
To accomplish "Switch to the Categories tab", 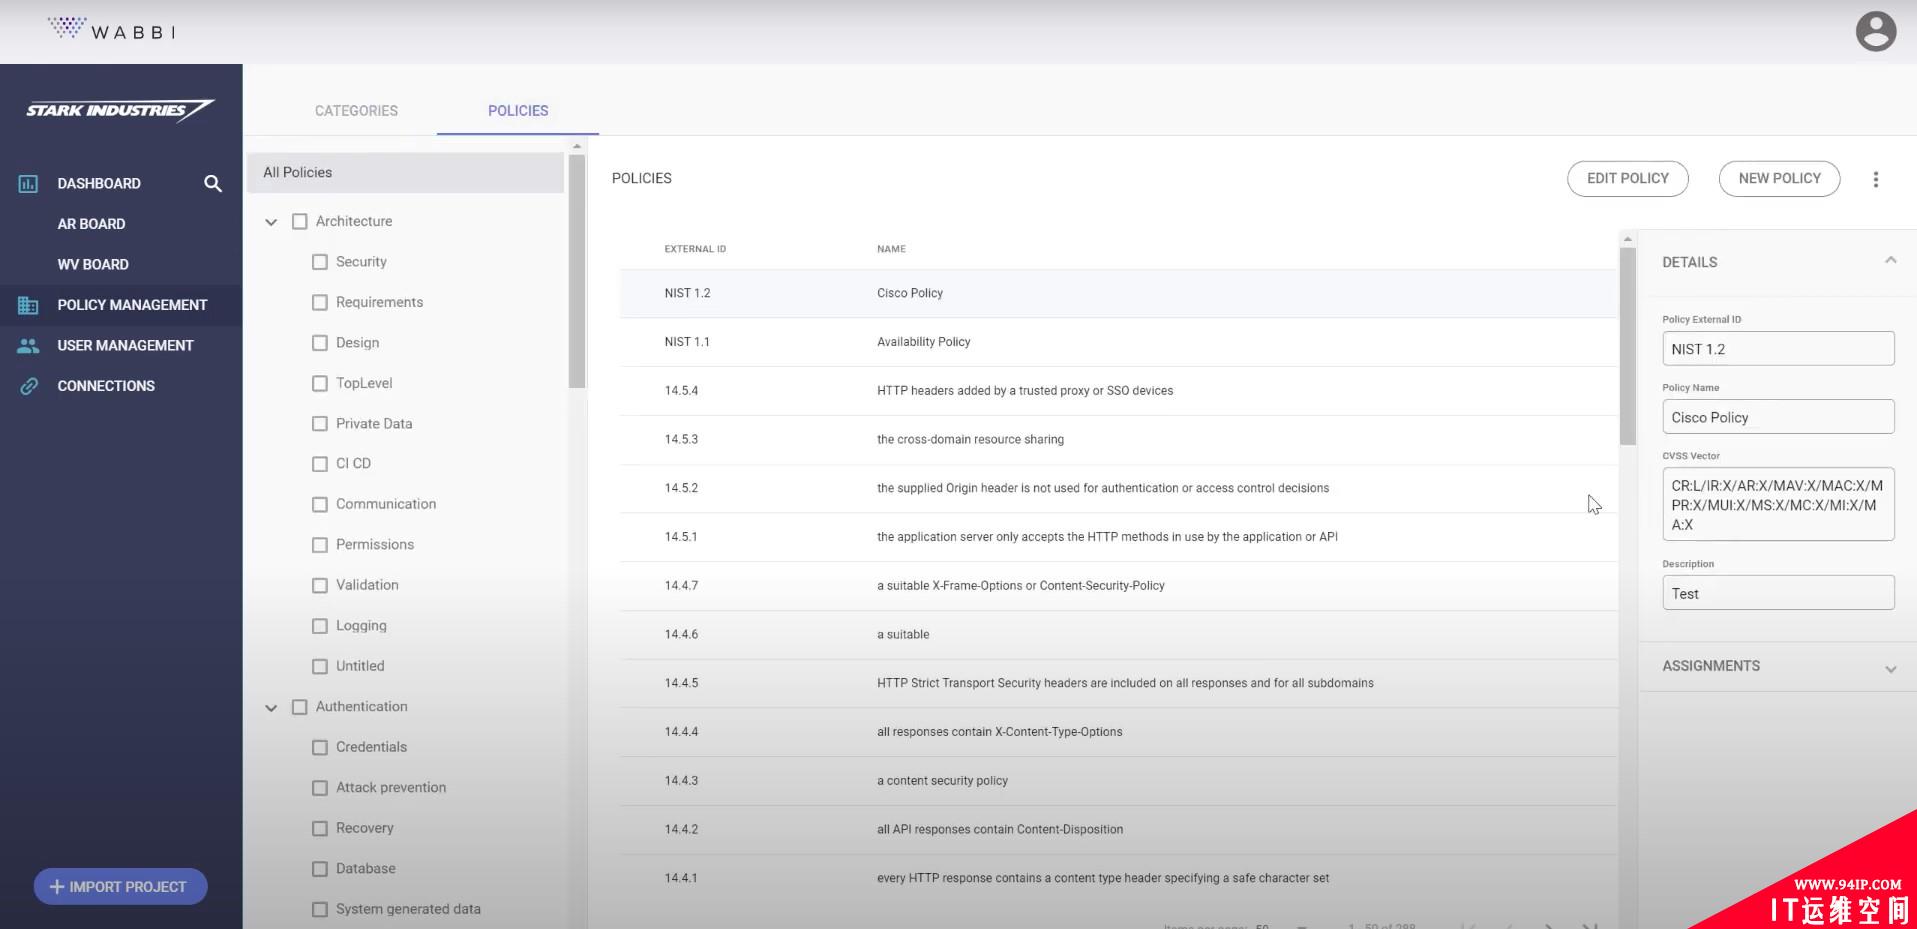I will (x=356, y=111).
